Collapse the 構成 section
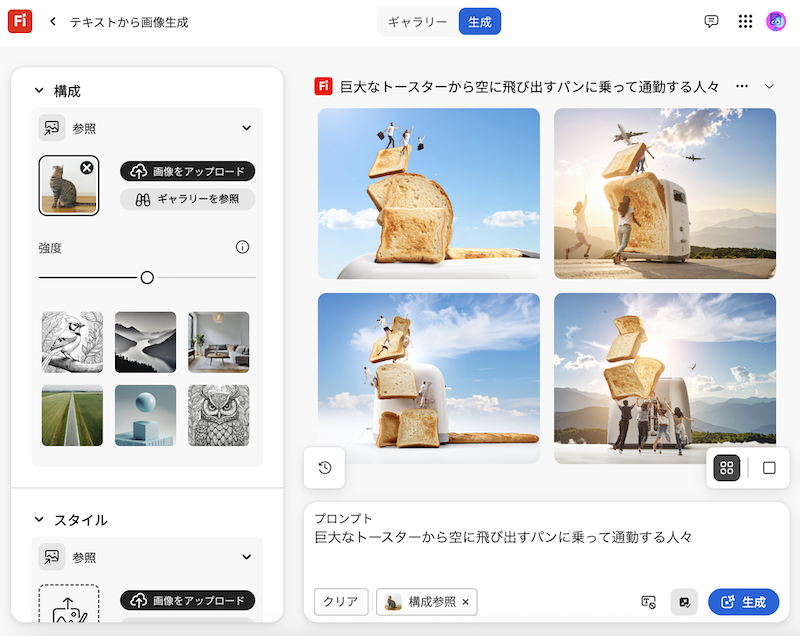 tap(39, 91)
